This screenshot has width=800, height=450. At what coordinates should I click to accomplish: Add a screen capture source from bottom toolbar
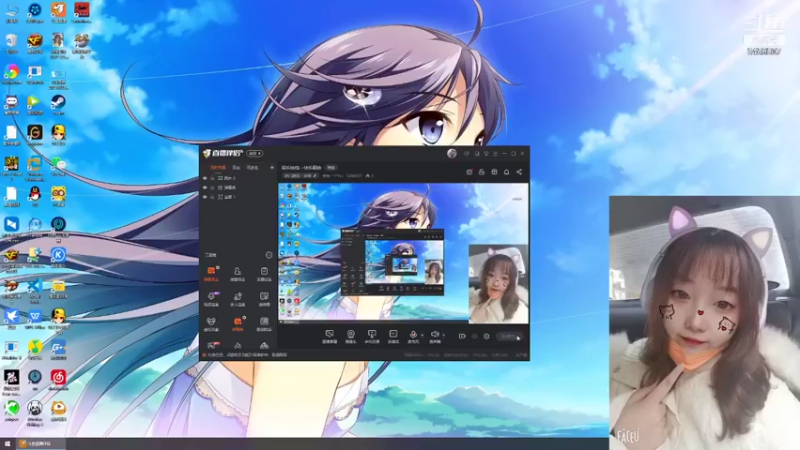click(x=330, y=336)
